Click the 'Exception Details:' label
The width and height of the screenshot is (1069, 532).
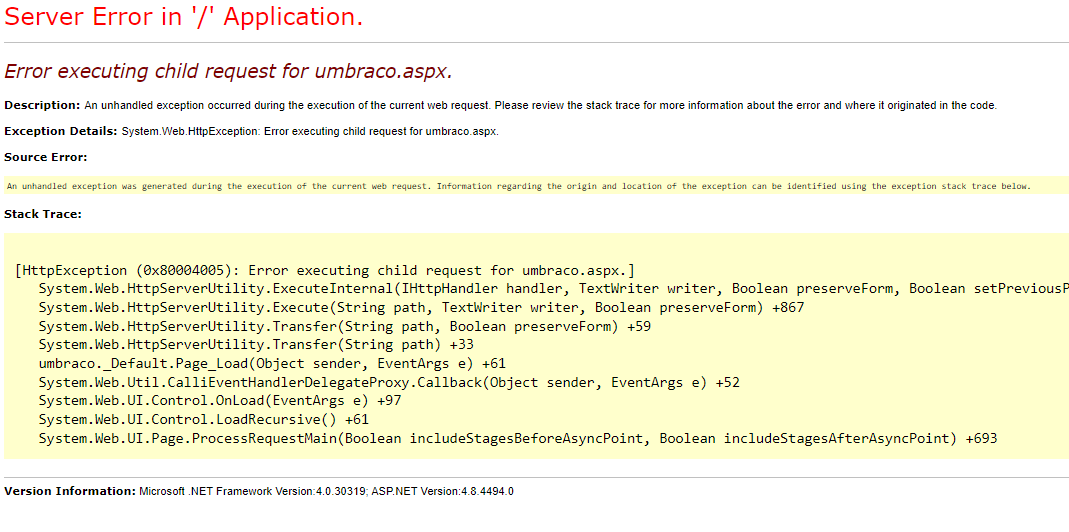click(x=61, y=132)
